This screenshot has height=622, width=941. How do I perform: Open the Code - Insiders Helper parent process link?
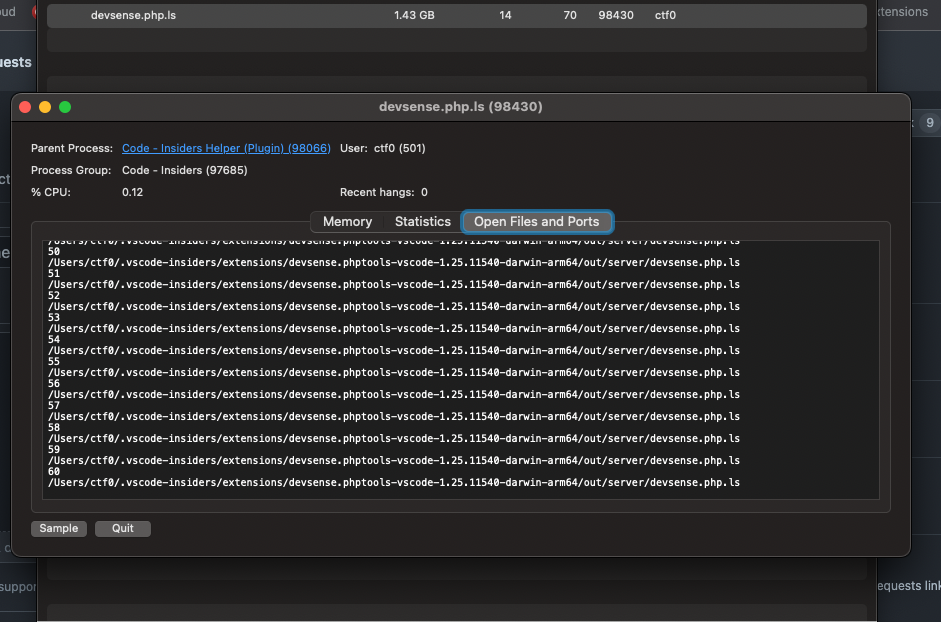(226, 148)
